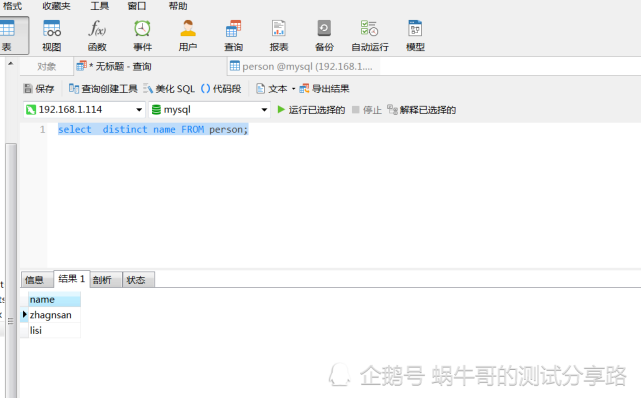Click inside the SQL editor text
Screen dimensions: 641x398
click(x=153, y=130)
